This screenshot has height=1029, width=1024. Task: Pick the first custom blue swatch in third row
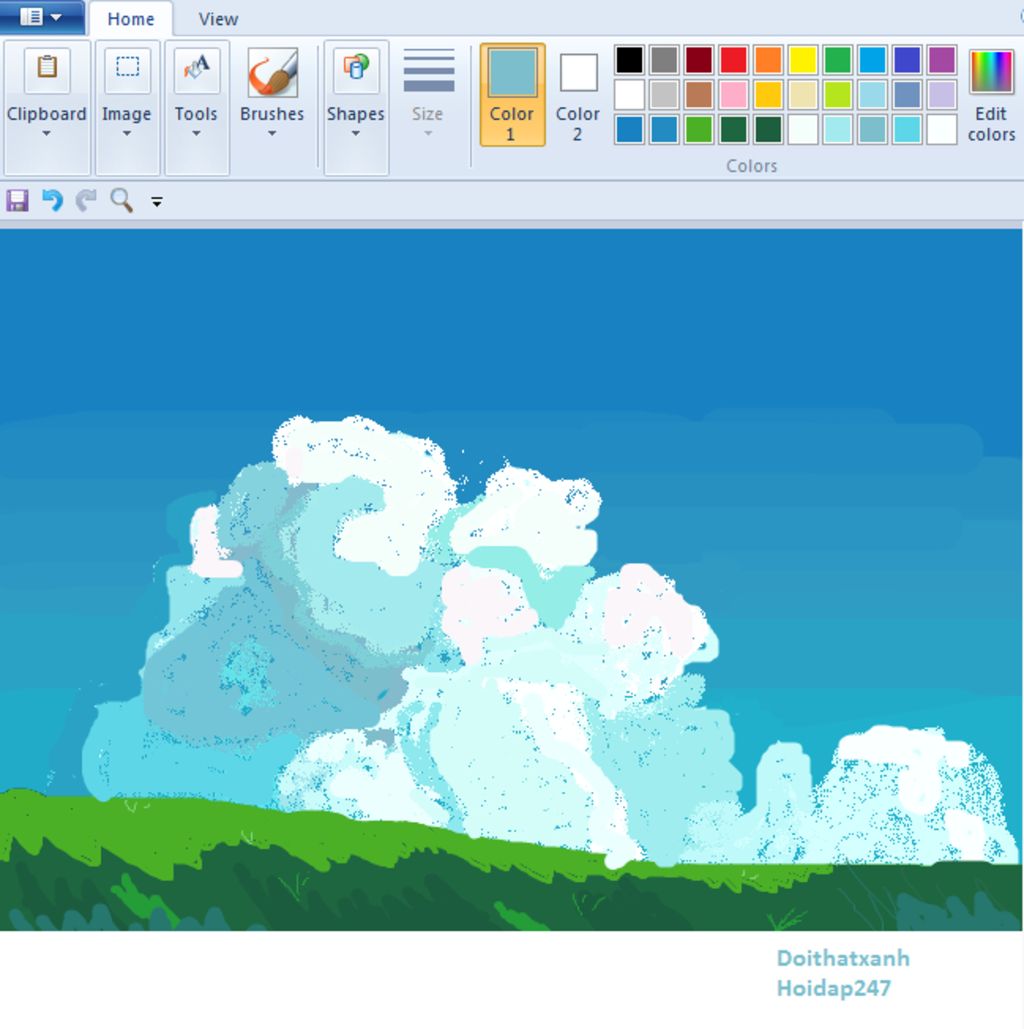[629, 129]
